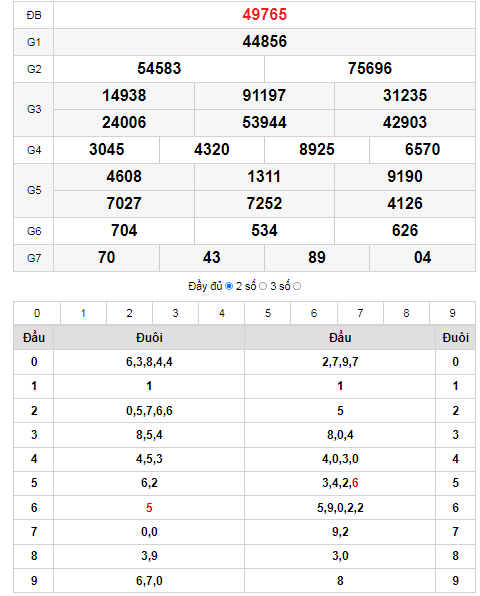The height and width of the screenshot is (596, 480).
Task: Click the left "Đầu" column header
Action: click(x=34, y=338)
